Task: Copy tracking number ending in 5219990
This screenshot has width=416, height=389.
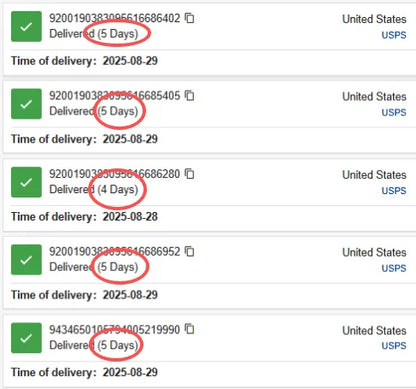Action: coord(190,329)
